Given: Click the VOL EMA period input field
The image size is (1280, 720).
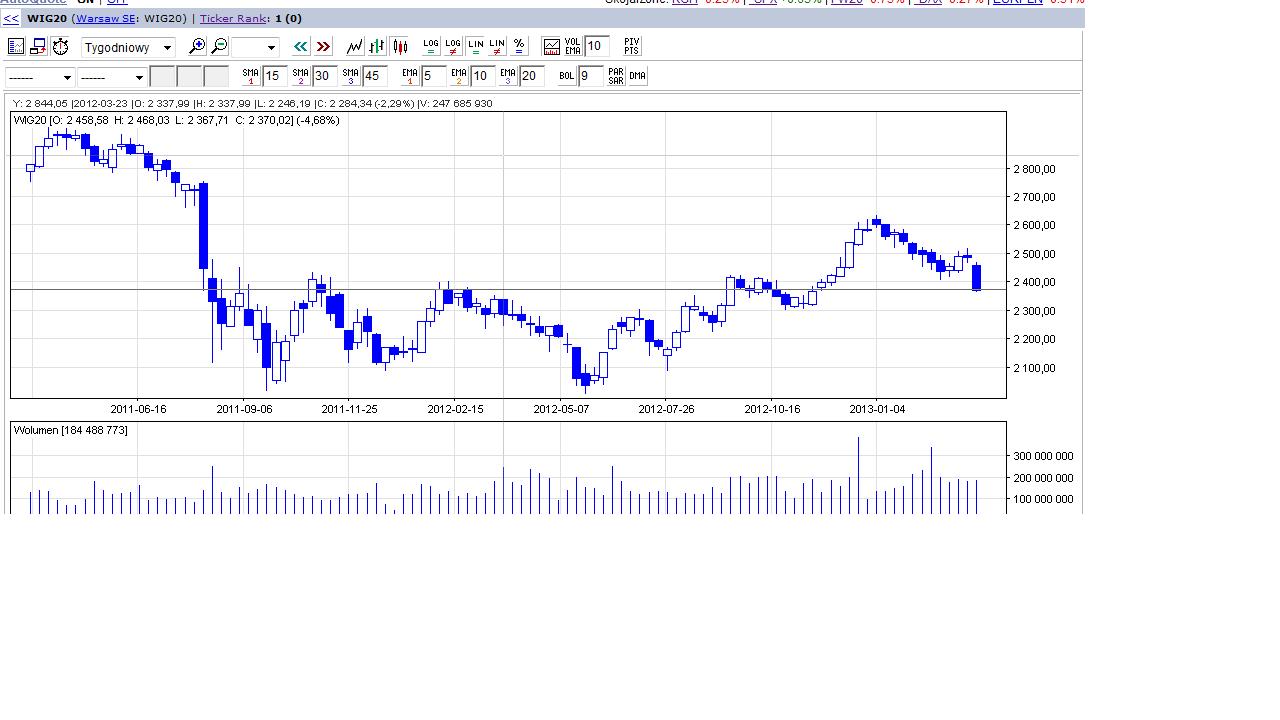Looking at the screenshot, I should coord(597,46).
